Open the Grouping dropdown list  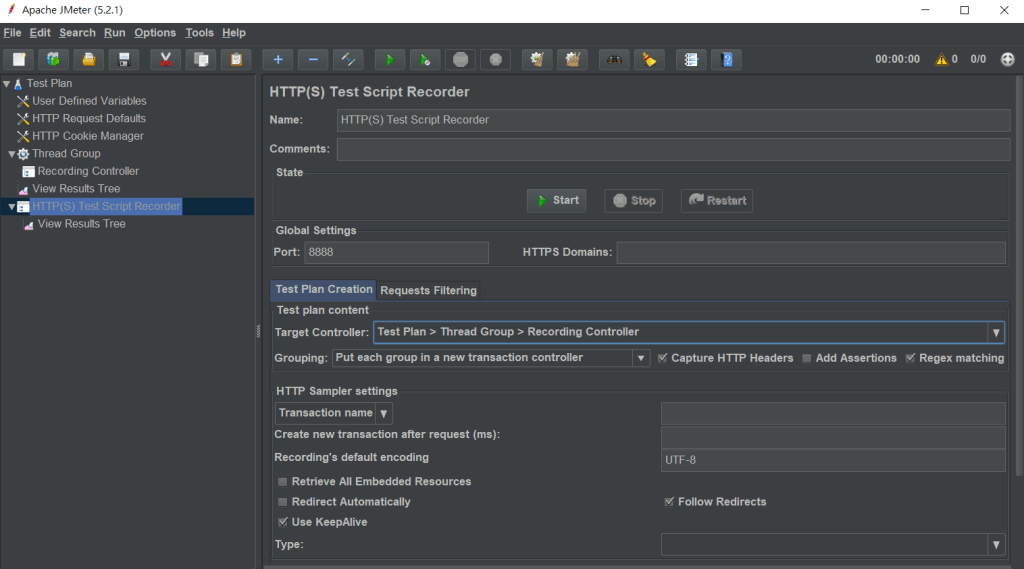[640, 358]
